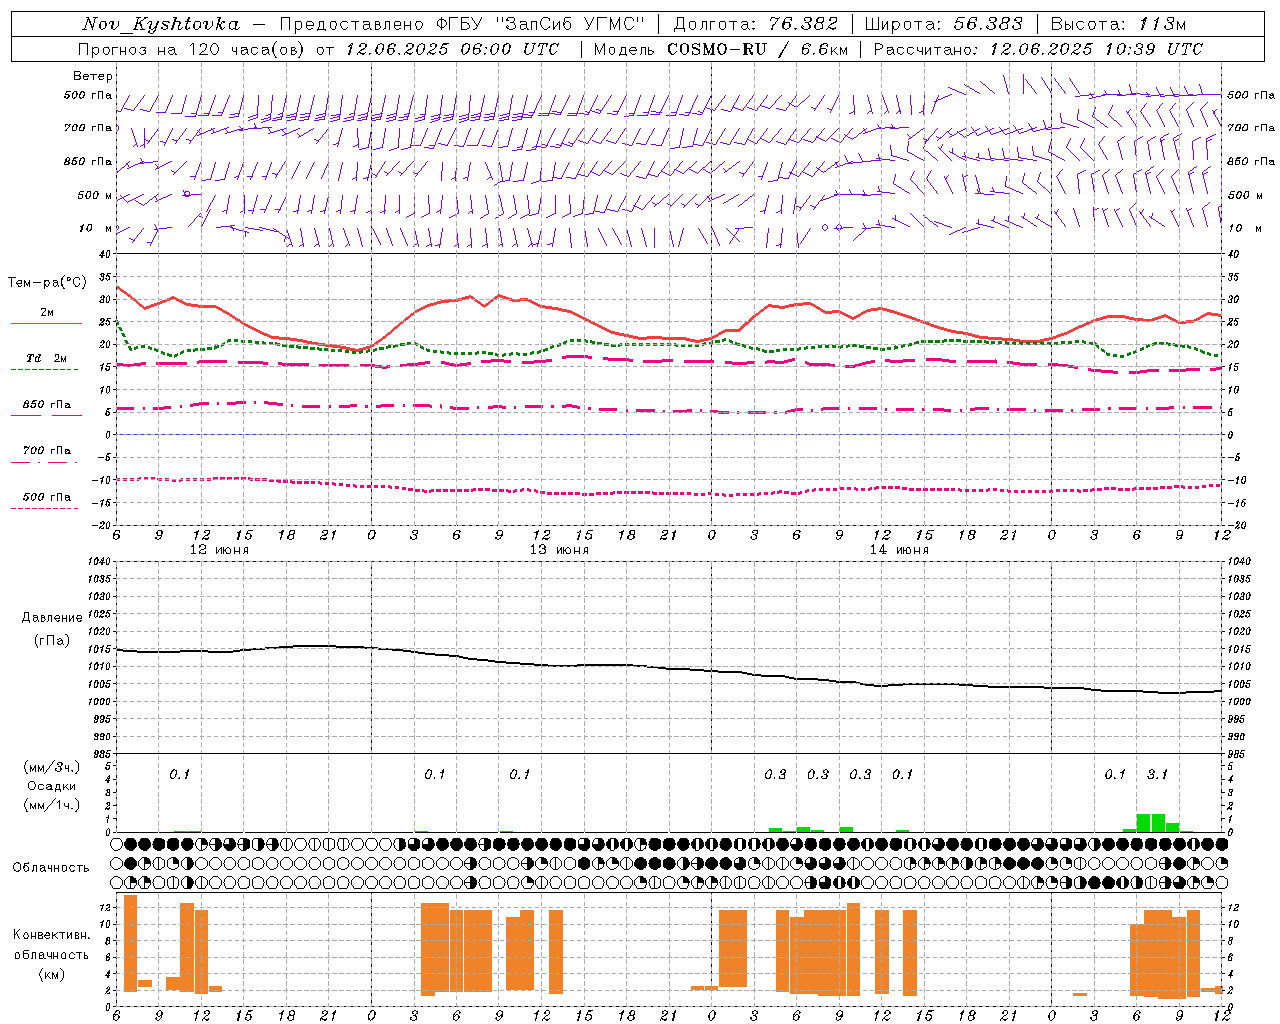Click the 'Тем-ра(°C)' temperature panel label

pyautogui.click(x=47, y=283)
